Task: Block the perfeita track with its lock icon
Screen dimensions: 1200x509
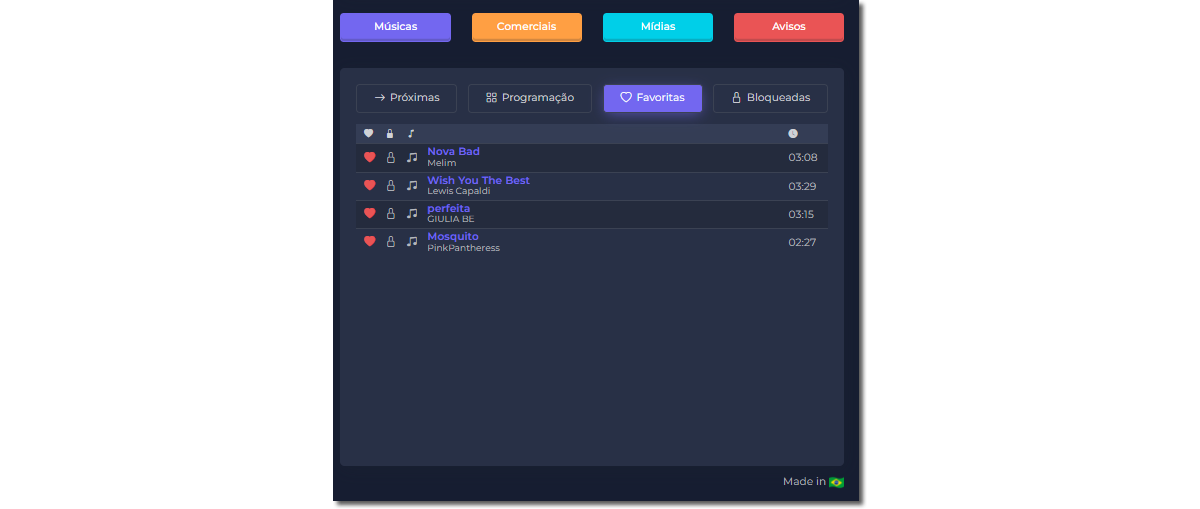Action: (391, 213)
